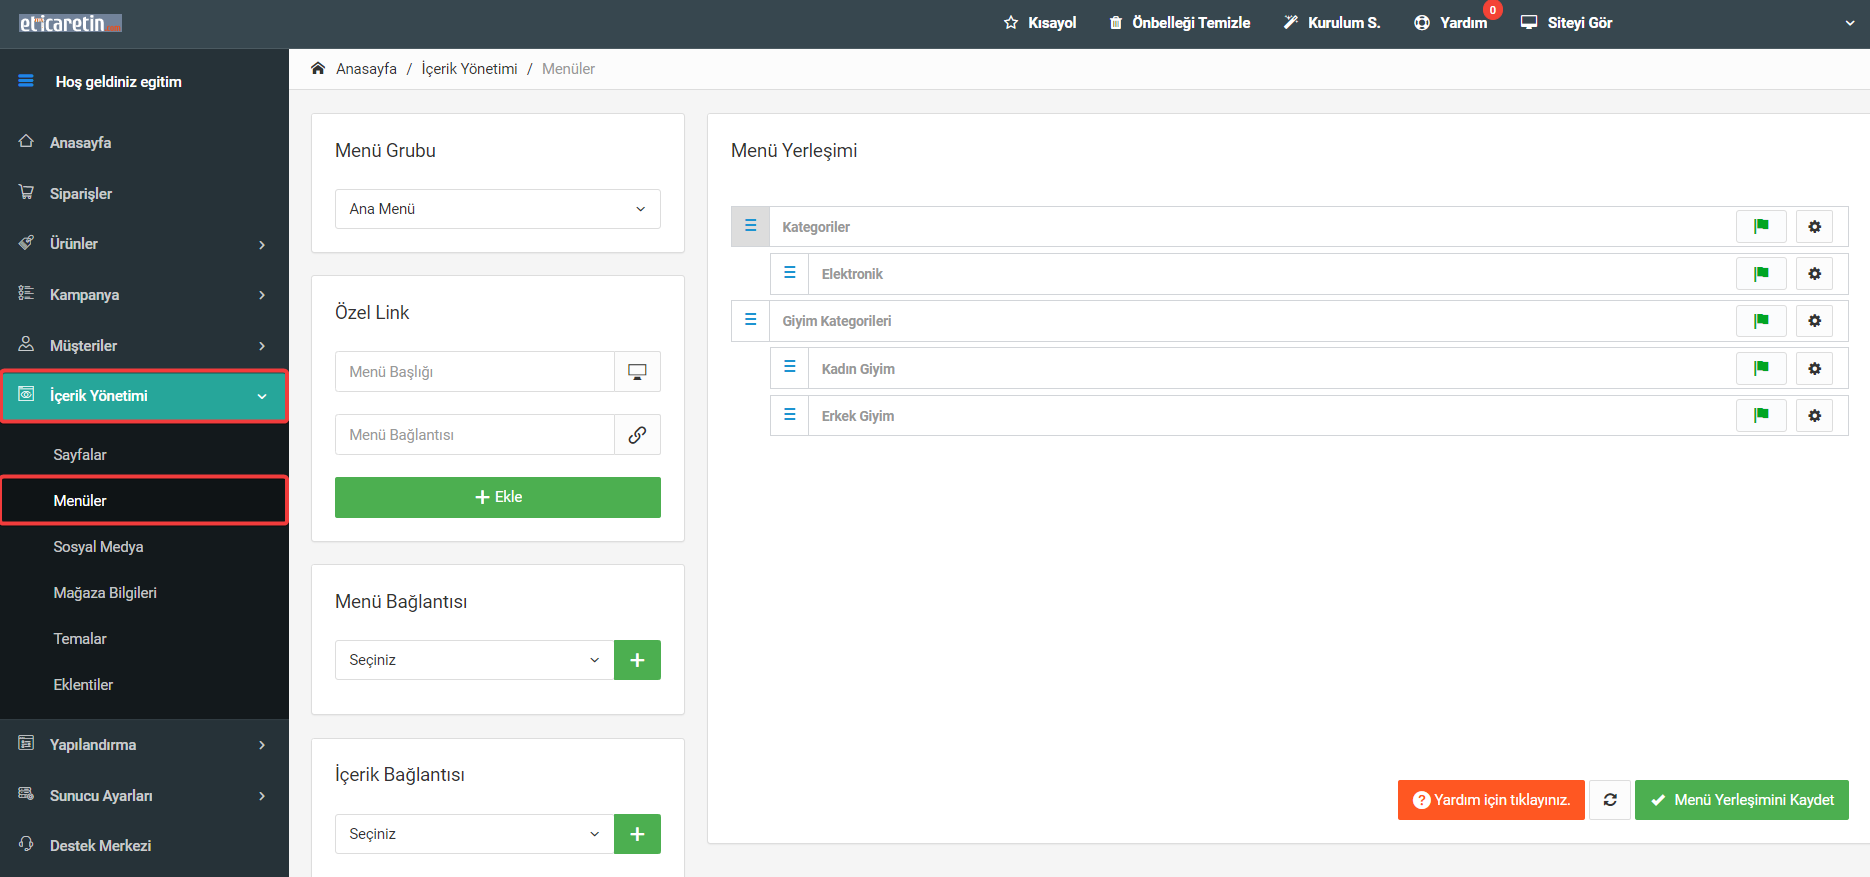Click Menü Yerleşimini Kaydet button
The height and width of the screenshot is (877, 1870).
(x=1741, y=800)
